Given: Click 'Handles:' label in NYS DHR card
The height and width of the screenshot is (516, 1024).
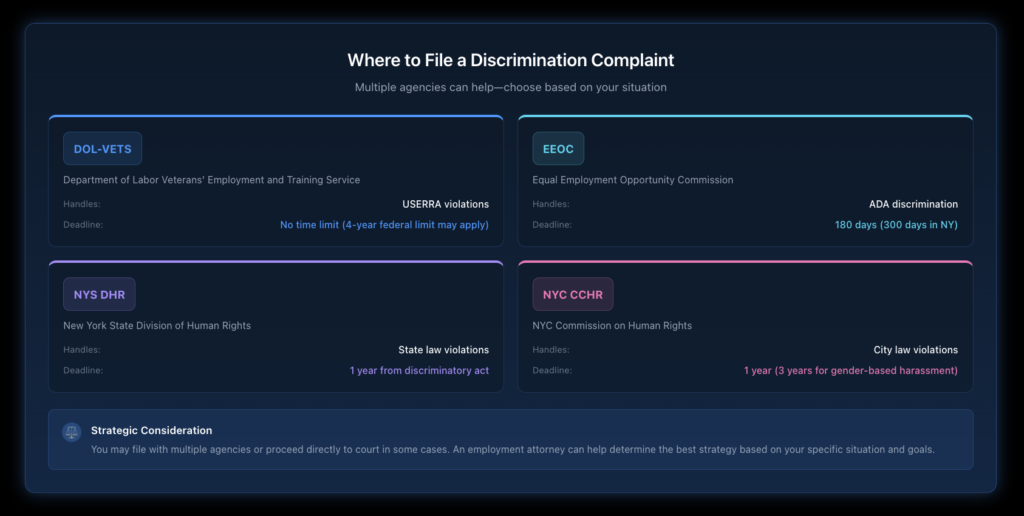Looking at the screenshot, I should click(x=82, y=349).
